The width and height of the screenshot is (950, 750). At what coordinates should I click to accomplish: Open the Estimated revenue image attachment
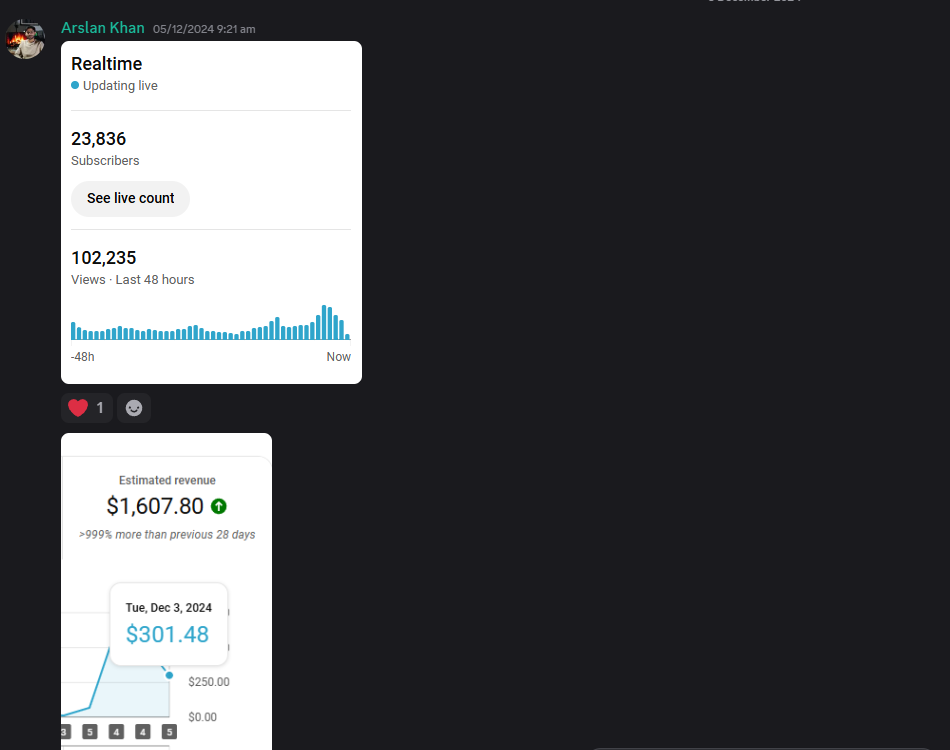tap(167, 591)
